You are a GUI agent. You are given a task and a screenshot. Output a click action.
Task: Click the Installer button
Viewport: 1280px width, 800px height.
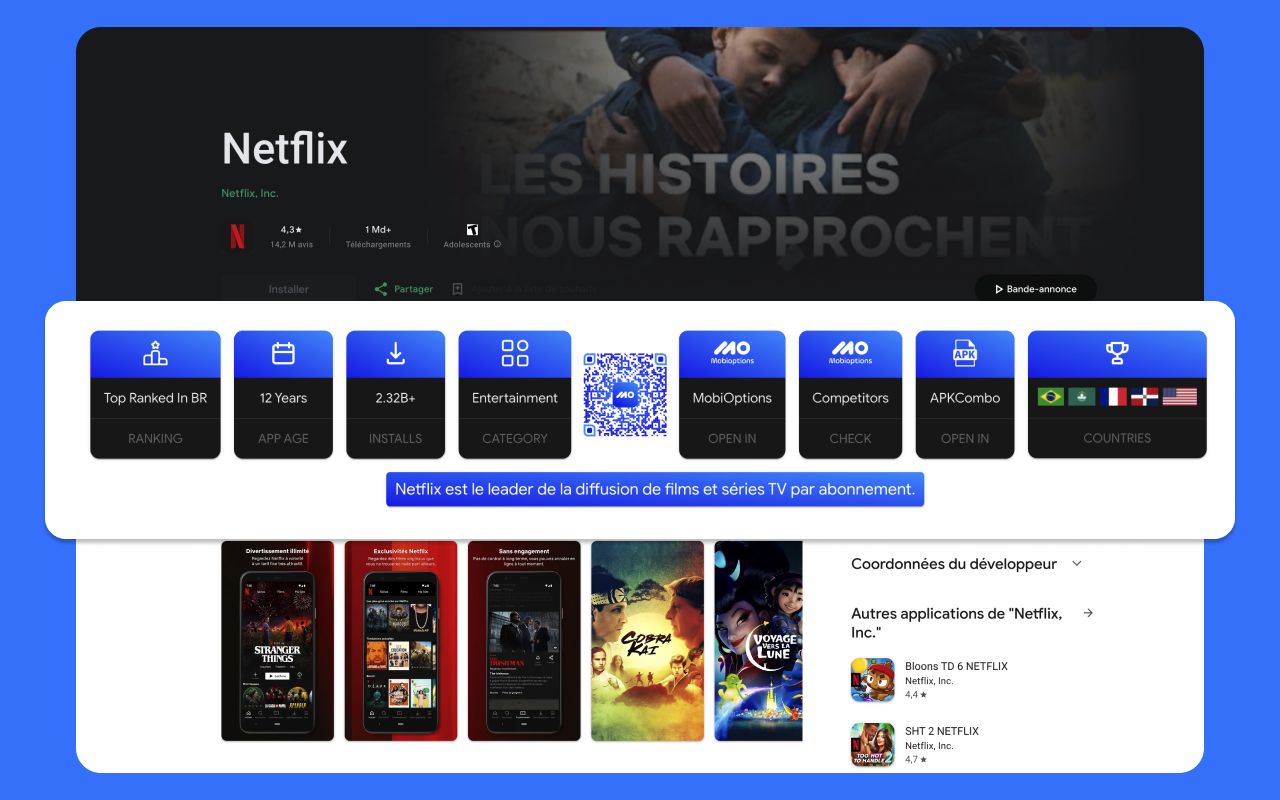tap(288, 289)
